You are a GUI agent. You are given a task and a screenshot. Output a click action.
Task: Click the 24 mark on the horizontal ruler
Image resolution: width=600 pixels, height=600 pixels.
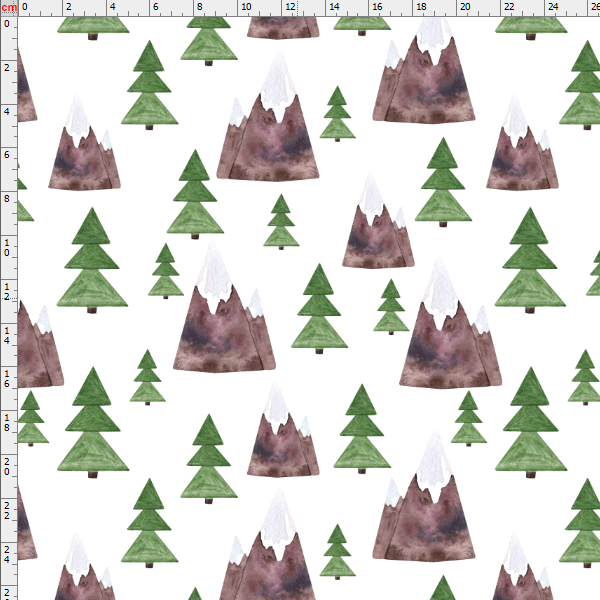pos(553,7)
